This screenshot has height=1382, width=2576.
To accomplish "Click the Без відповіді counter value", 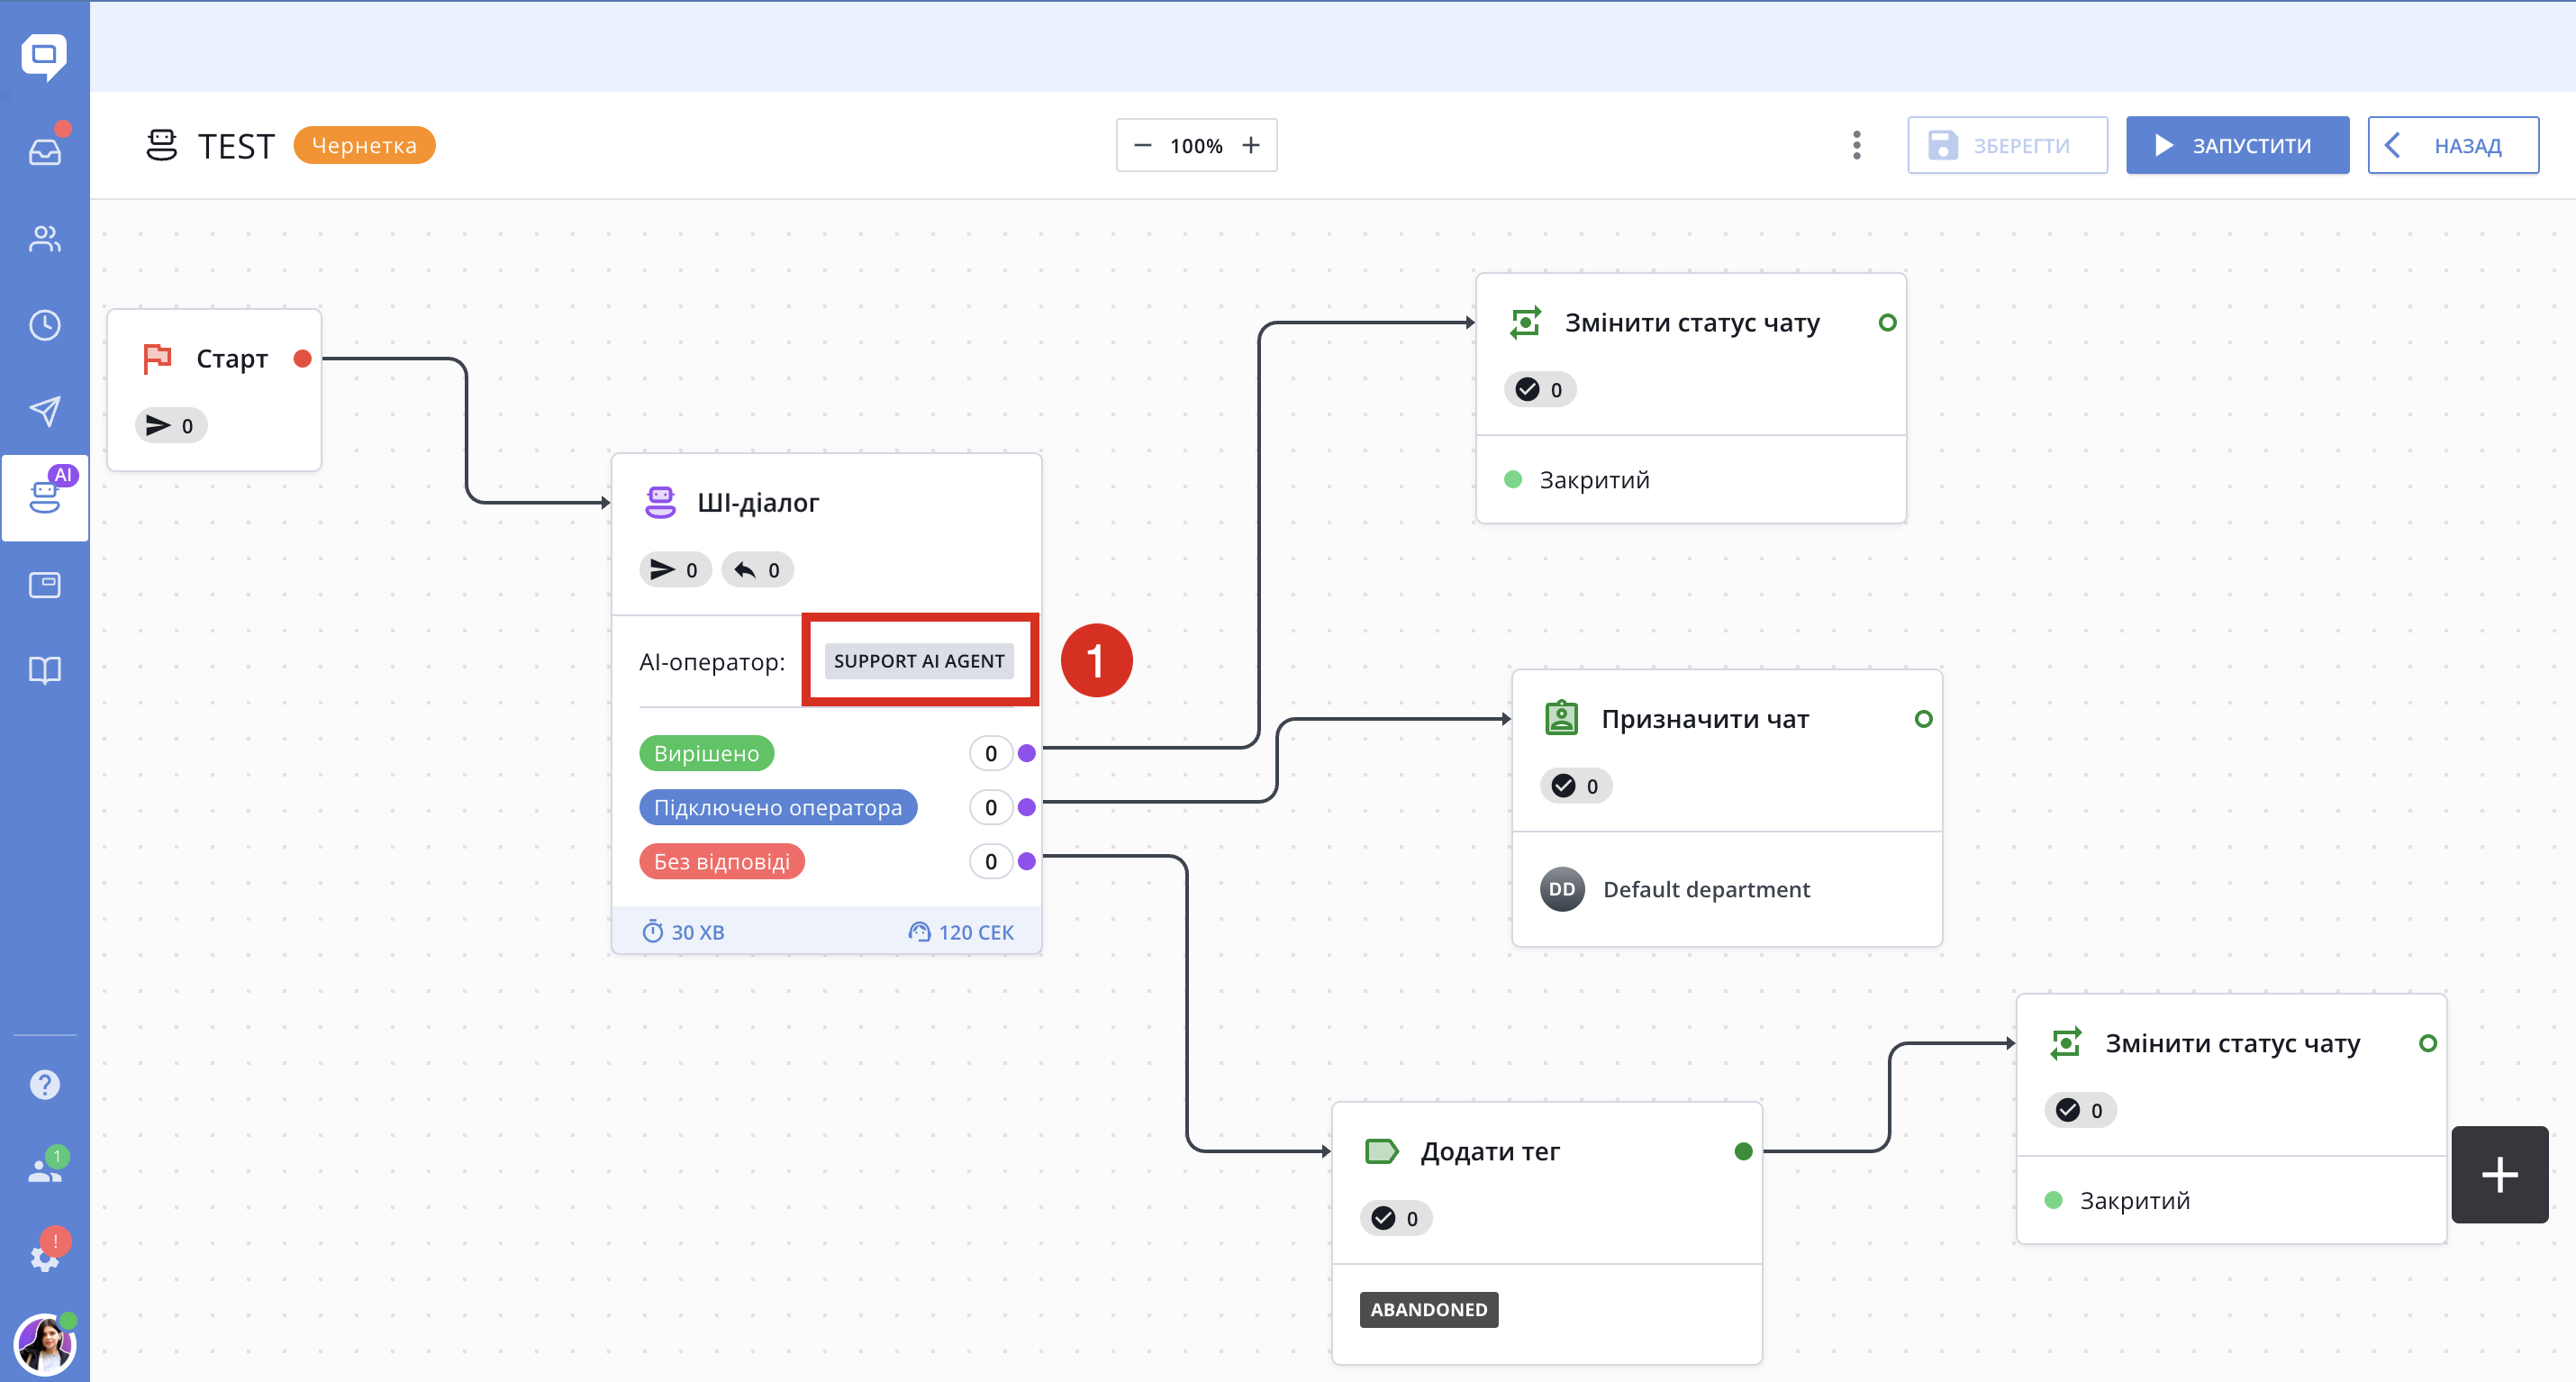I will (991, 861).
